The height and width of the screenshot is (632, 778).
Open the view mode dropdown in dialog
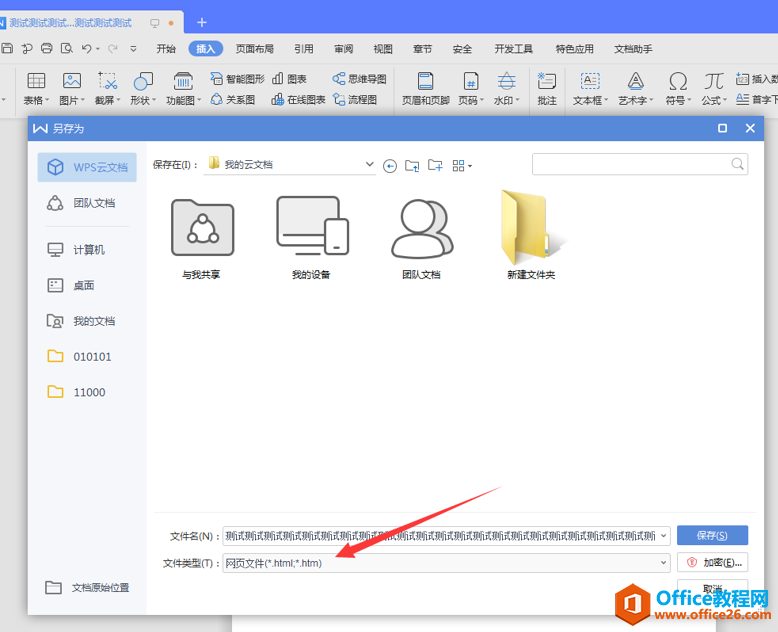pyautogui.click(x=462, y=166)
